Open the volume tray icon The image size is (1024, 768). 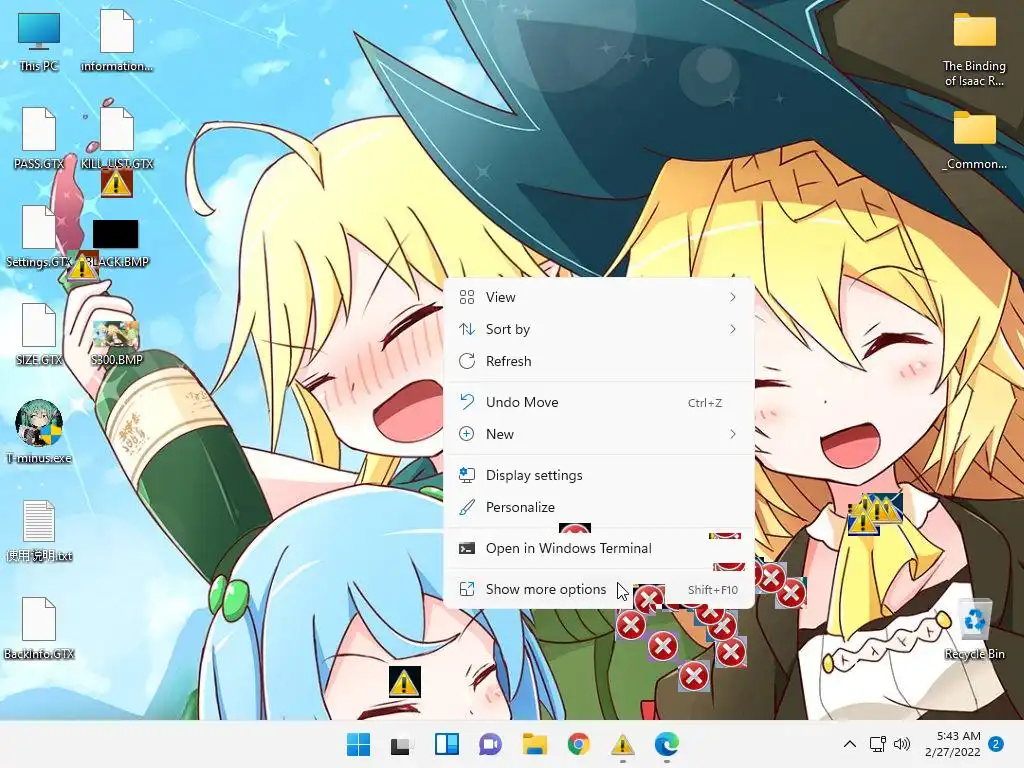coord(902,744)
